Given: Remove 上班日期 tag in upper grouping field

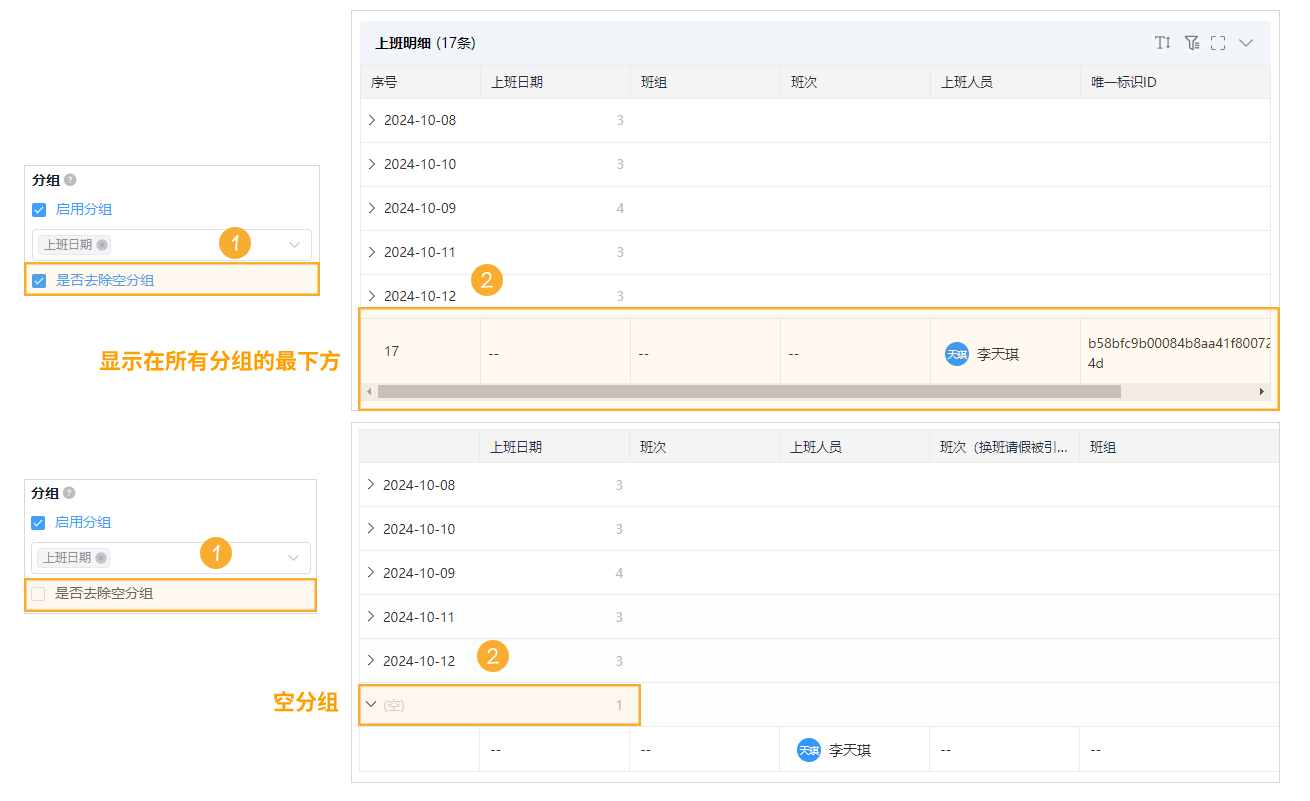Looking at the screenshot, I should click(102, 245).
